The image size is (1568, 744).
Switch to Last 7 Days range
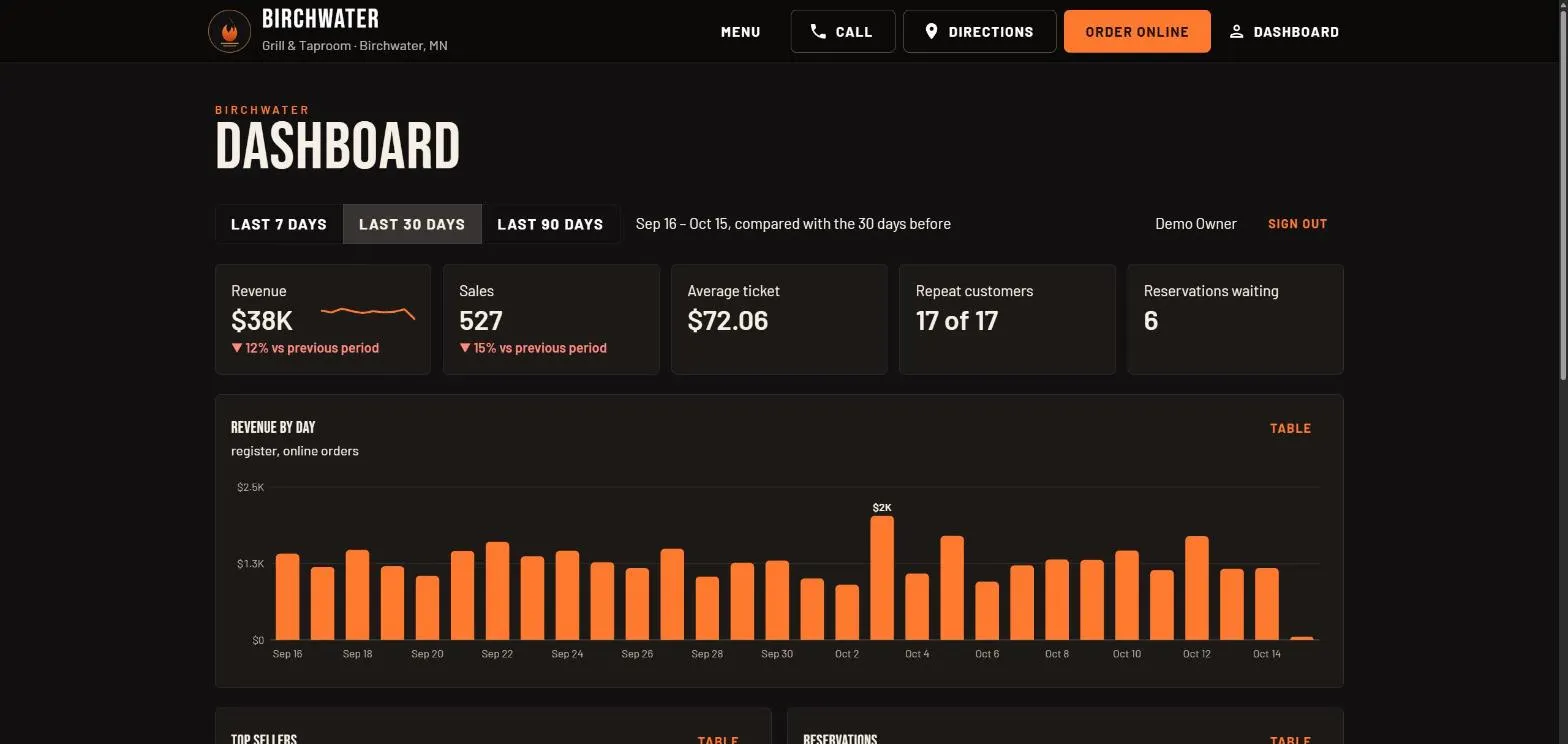[x=279, y=224]
